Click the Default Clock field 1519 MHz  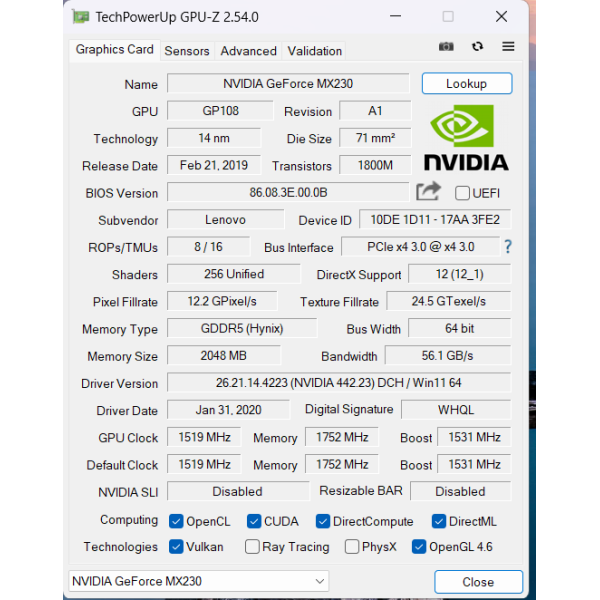(204, 464)
